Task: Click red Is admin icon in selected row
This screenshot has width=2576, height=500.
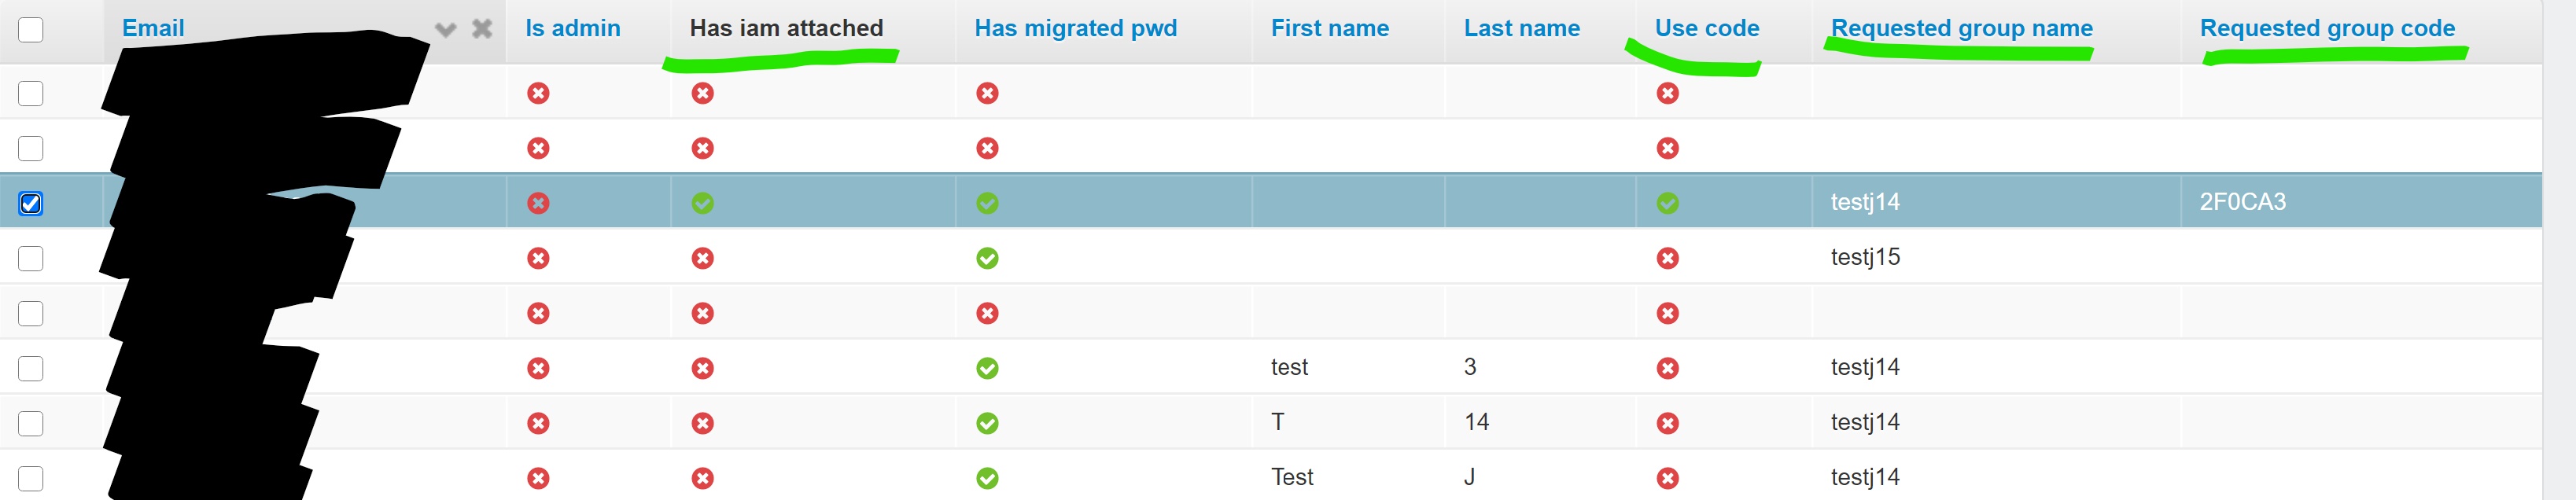Action: pos(538,203)
